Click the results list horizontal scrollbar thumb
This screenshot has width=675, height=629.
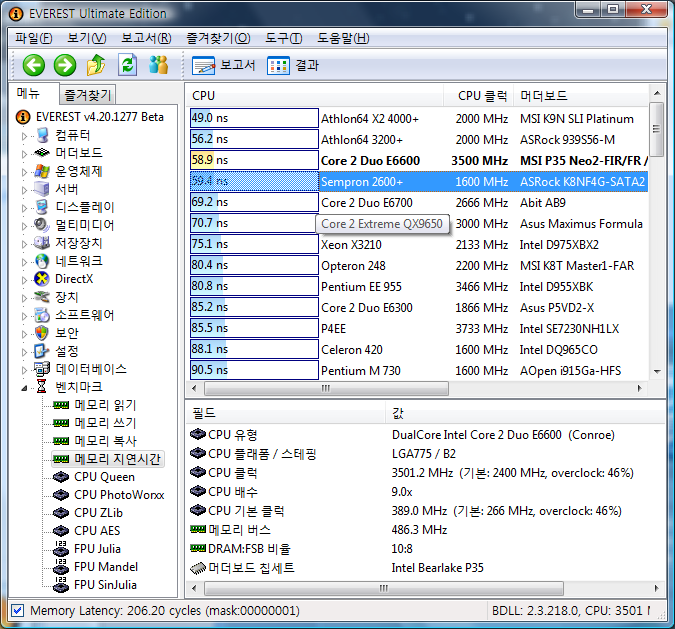(326, 388)
